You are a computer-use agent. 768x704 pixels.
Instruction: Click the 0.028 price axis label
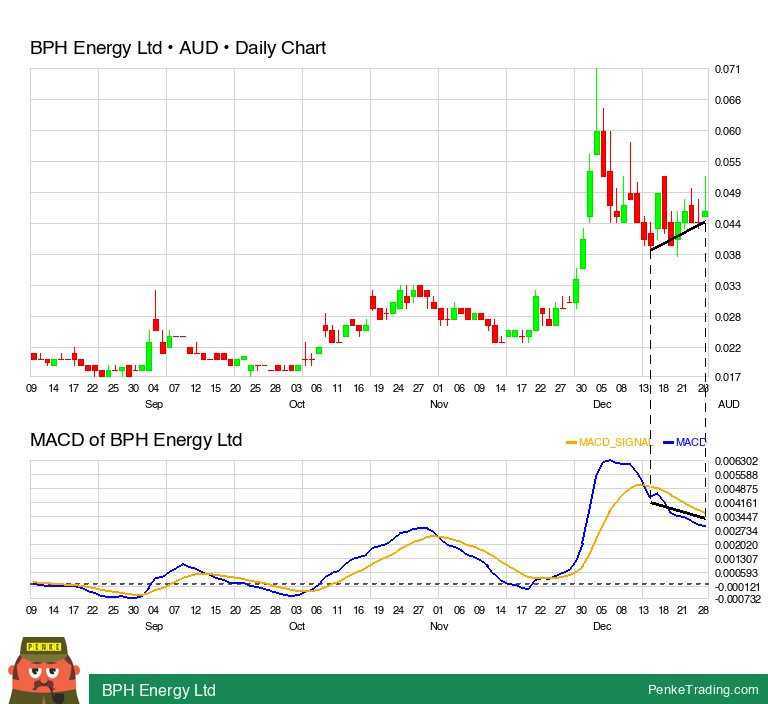tap(727, 317)
